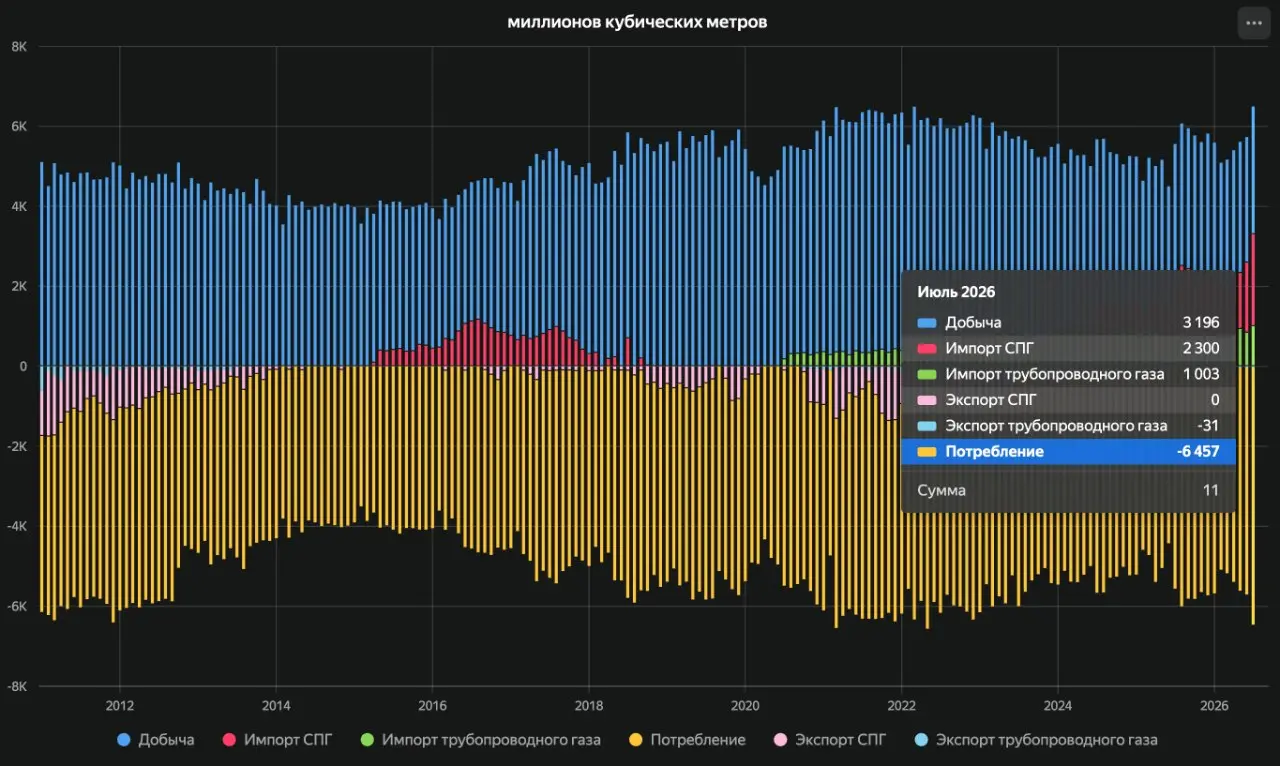
Task: Hide Импорт трубопроводного газа in the legend
Action: point(480,740)
